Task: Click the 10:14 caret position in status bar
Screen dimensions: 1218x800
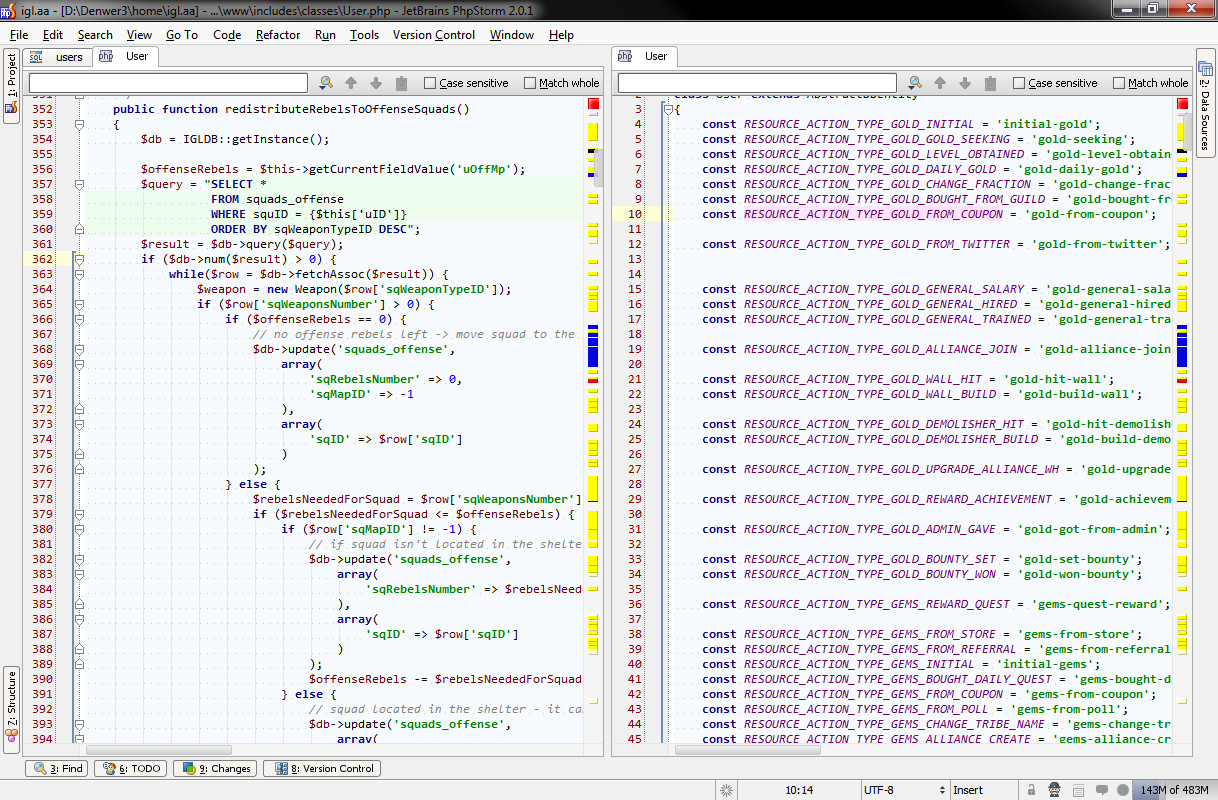Action: (799, 790)
